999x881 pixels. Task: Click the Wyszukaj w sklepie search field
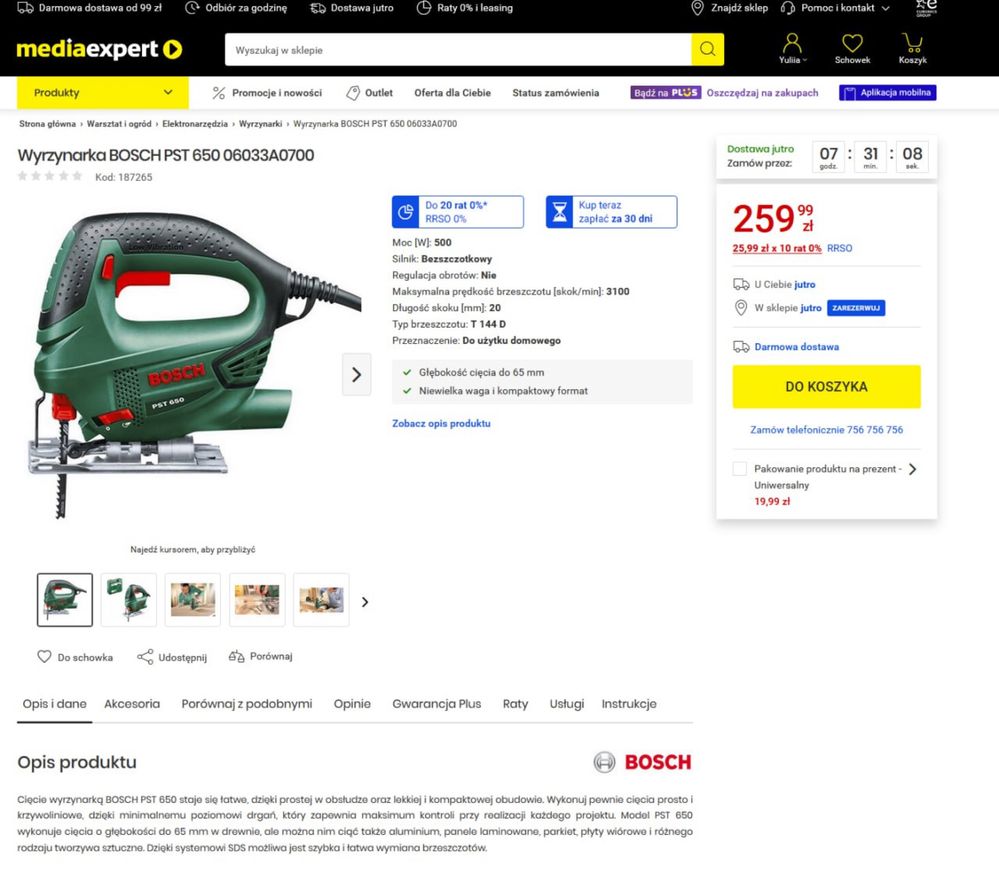point(458,50)
